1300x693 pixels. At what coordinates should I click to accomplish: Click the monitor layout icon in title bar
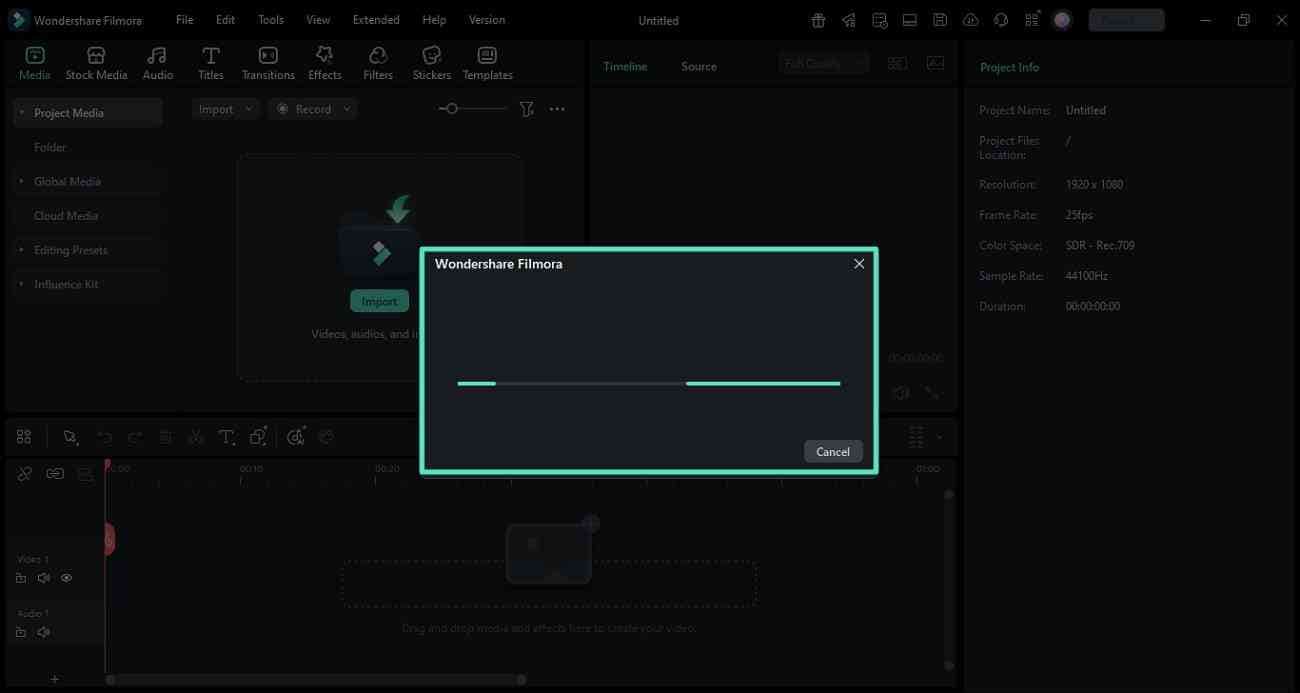coord(909,20)
